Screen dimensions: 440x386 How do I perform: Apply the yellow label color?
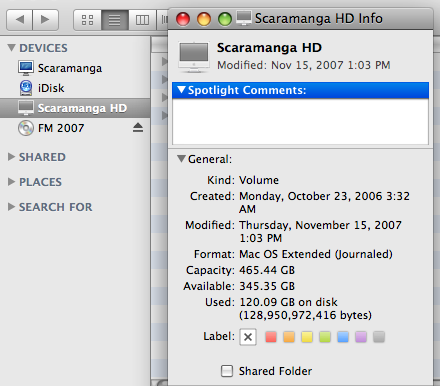point(307,337)
